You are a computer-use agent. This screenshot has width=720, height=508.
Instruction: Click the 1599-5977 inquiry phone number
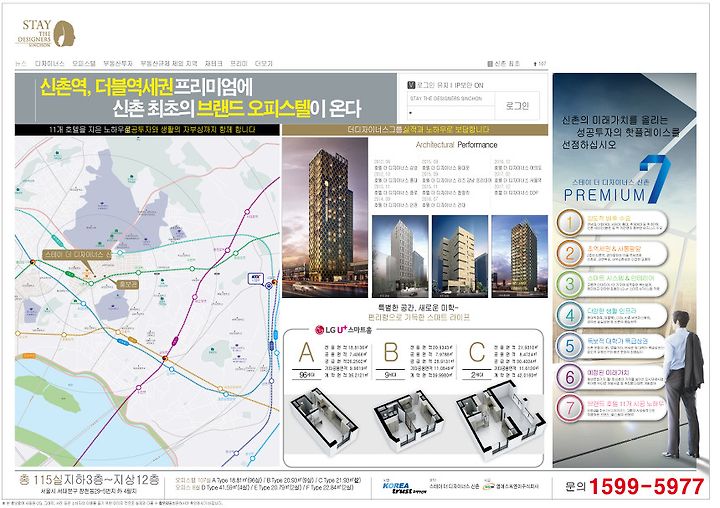[646, 486]
